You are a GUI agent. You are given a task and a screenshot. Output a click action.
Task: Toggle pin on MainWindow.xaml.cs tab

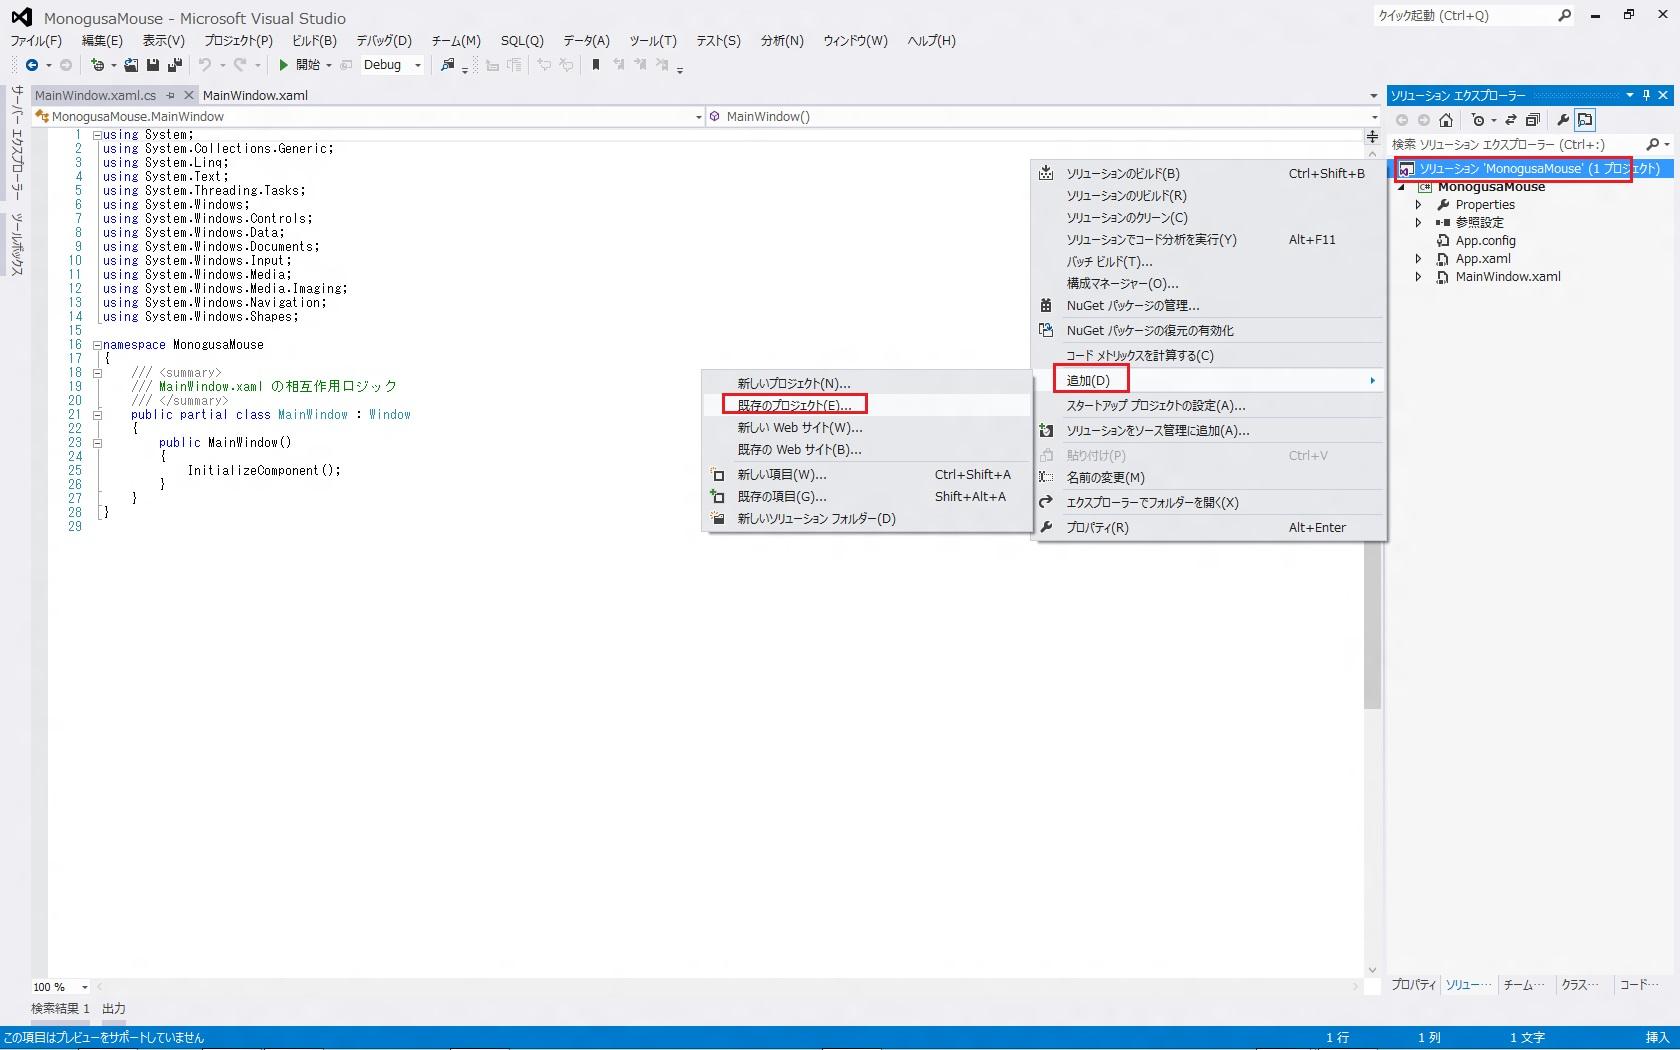pos(171,96)
